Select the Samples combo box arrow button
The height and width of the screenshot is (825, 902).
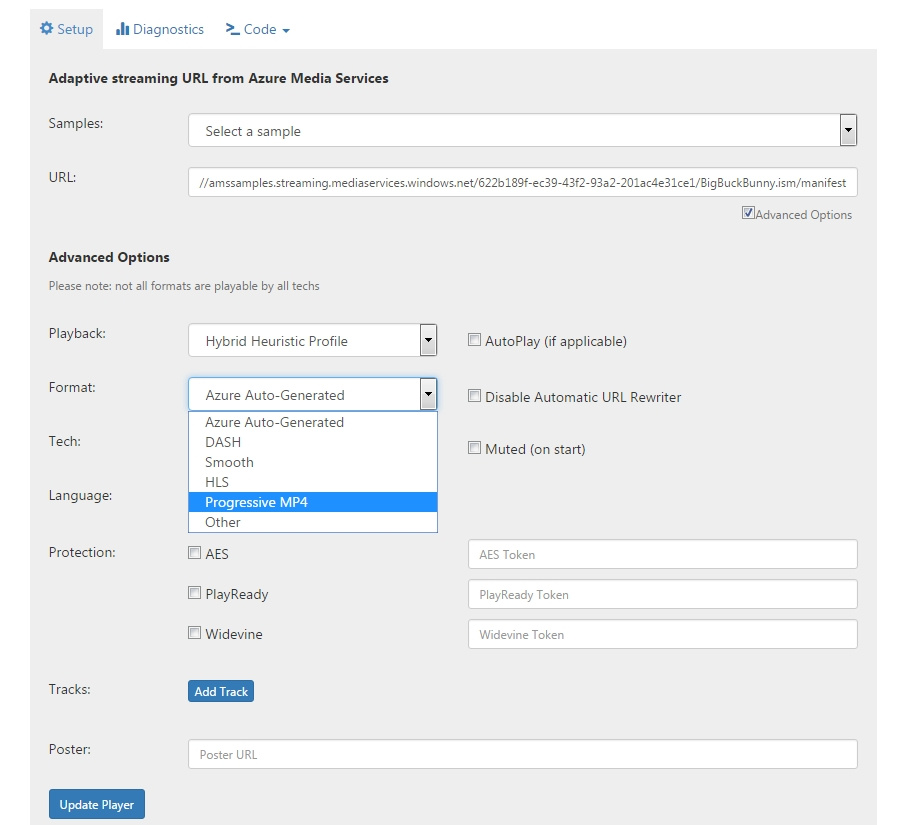(x=848, y=130)
